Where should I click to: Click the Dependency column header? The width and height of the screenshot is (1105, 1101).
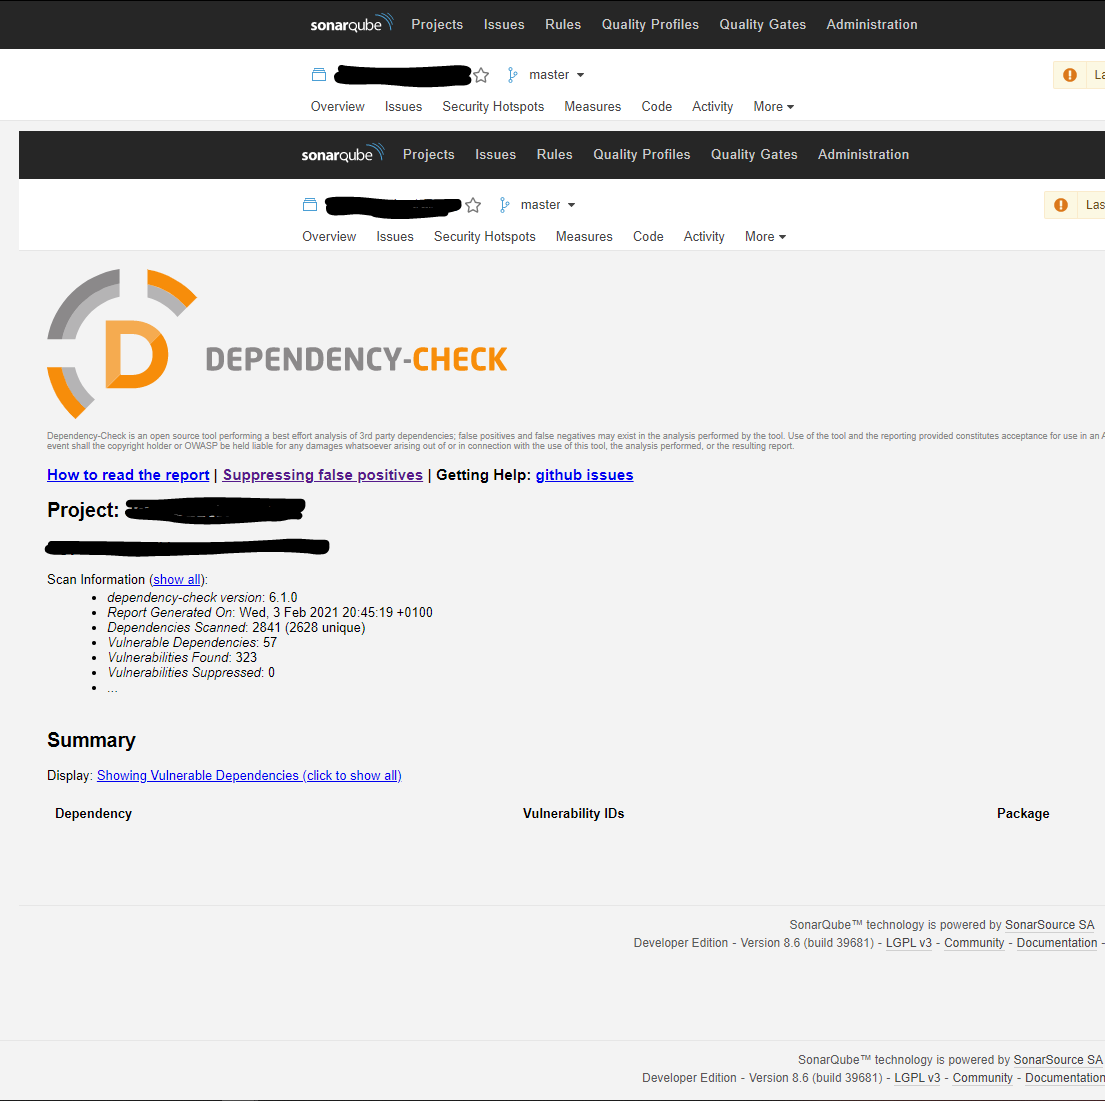94,813
